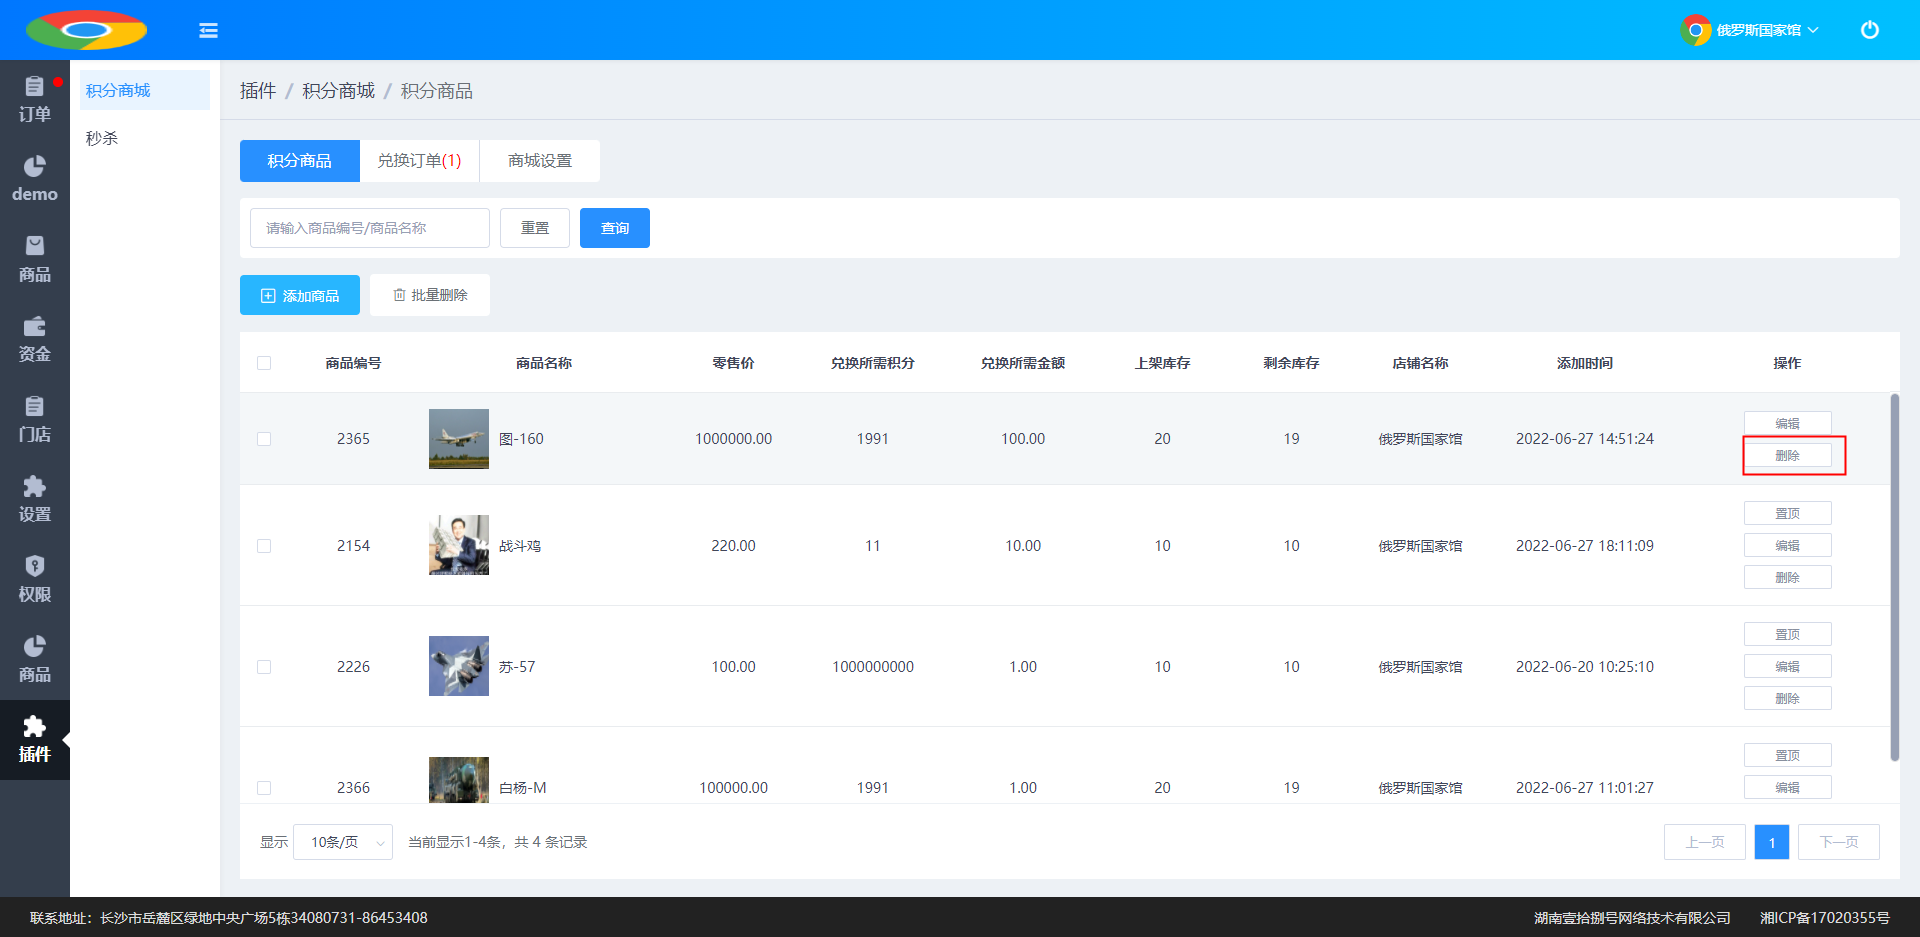The height and width of the screenshot is (937, 1920).
Task: Check the box for product 2365
Action: 264,439
